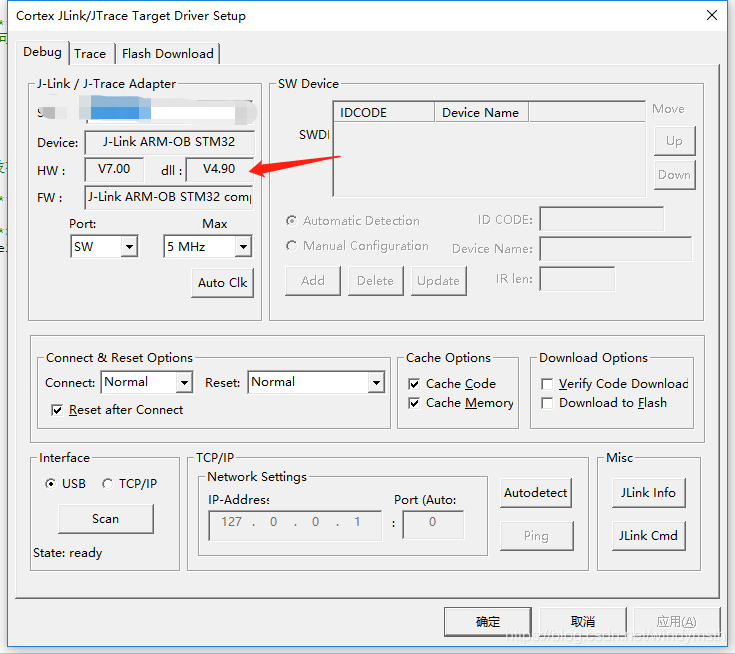The image size is (735, 654).
Task: Click the Move Down button
Action: 675,175
